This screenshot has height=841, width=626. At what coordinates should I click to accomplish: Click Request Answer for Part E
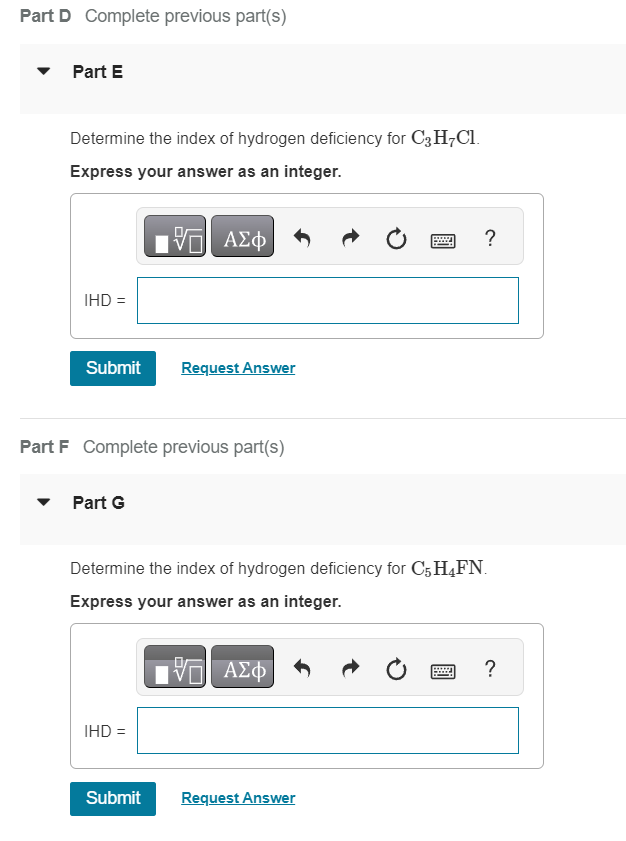point(237,368)
